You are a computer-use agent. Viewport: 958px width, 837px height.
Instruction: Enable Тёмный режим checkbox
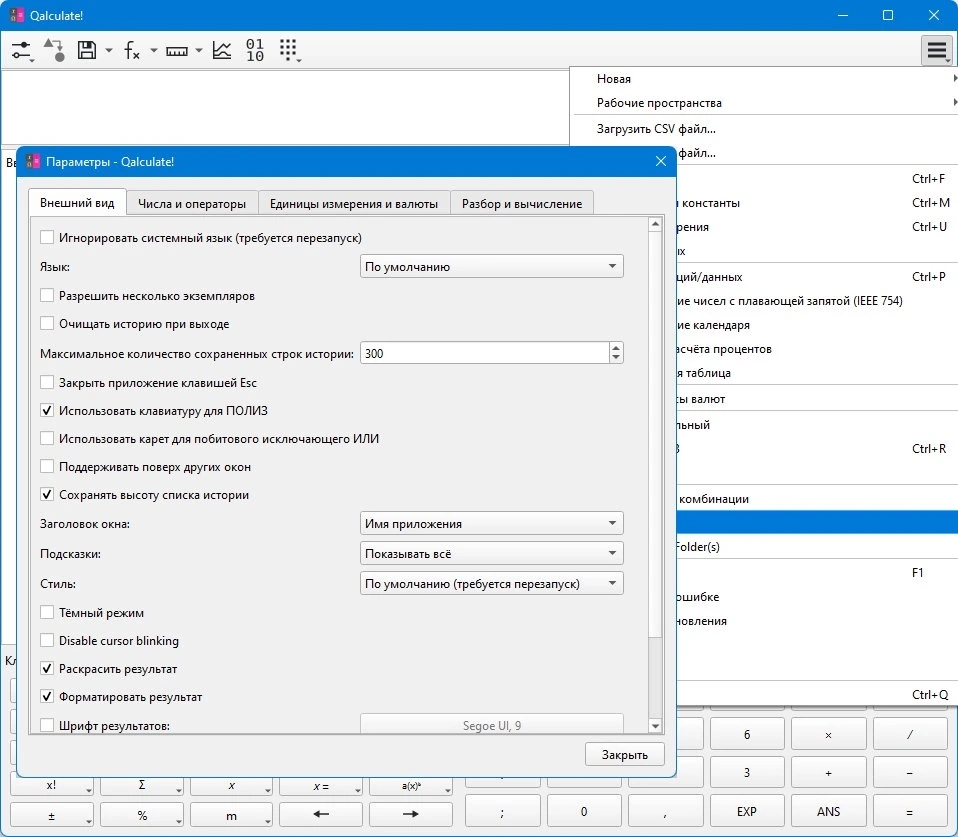click(46, 612)
